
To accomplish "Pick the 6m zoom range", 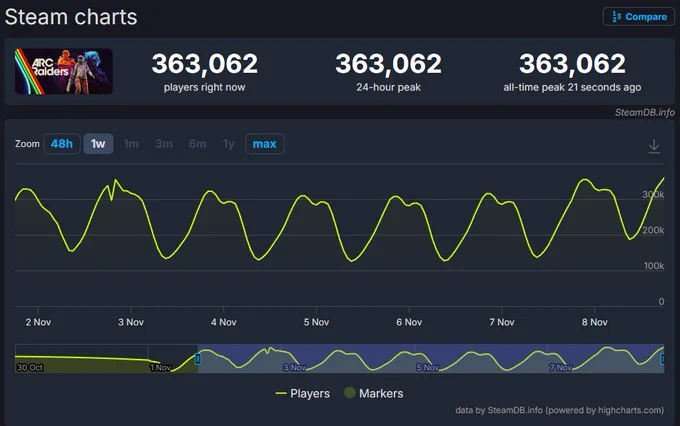I will [x=197, y=144].
